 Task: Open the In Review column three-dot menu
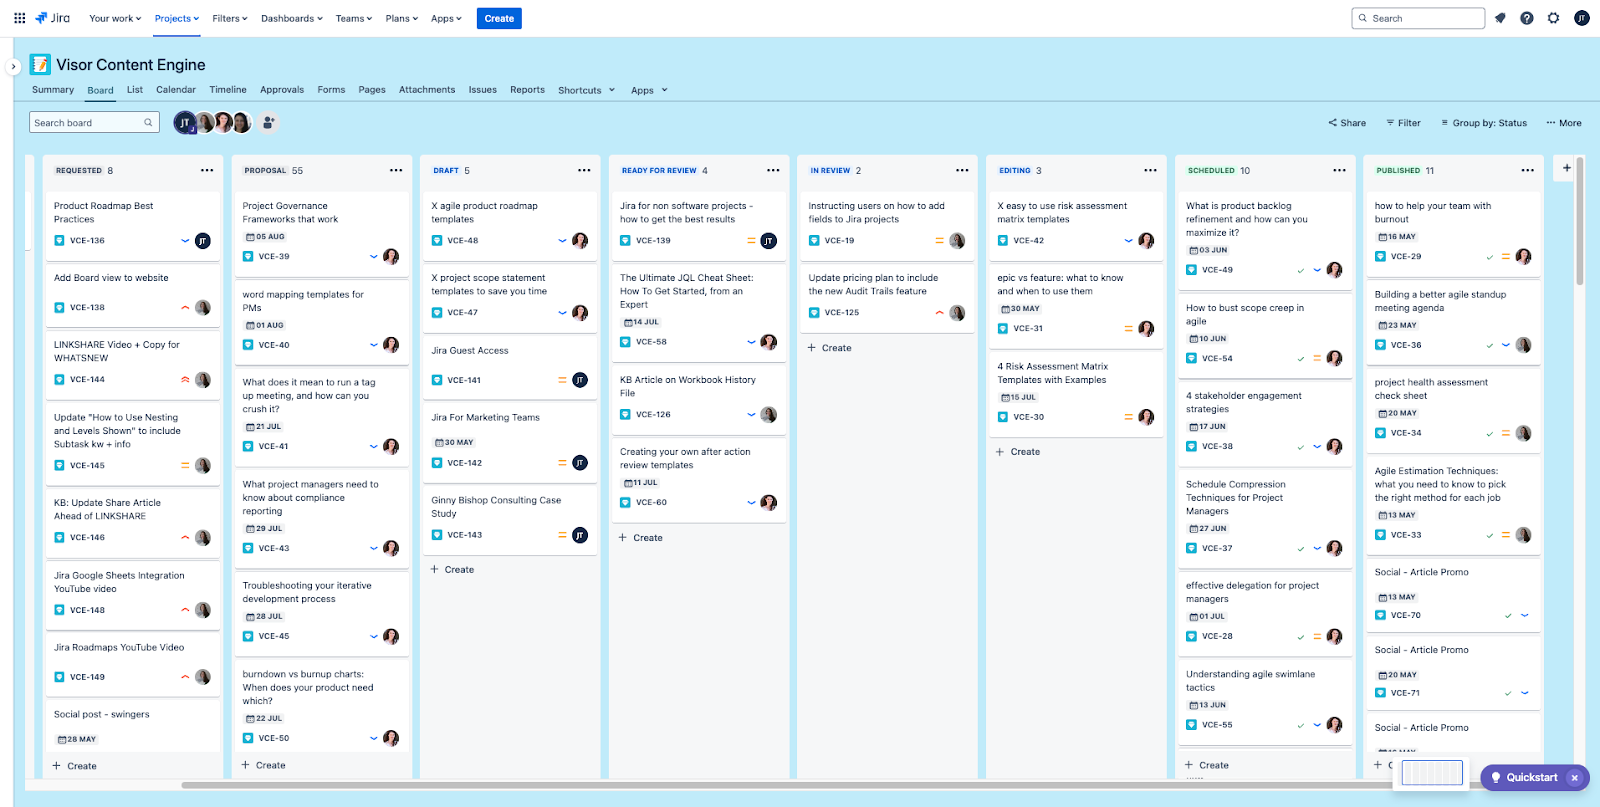[x=962, y=170]
